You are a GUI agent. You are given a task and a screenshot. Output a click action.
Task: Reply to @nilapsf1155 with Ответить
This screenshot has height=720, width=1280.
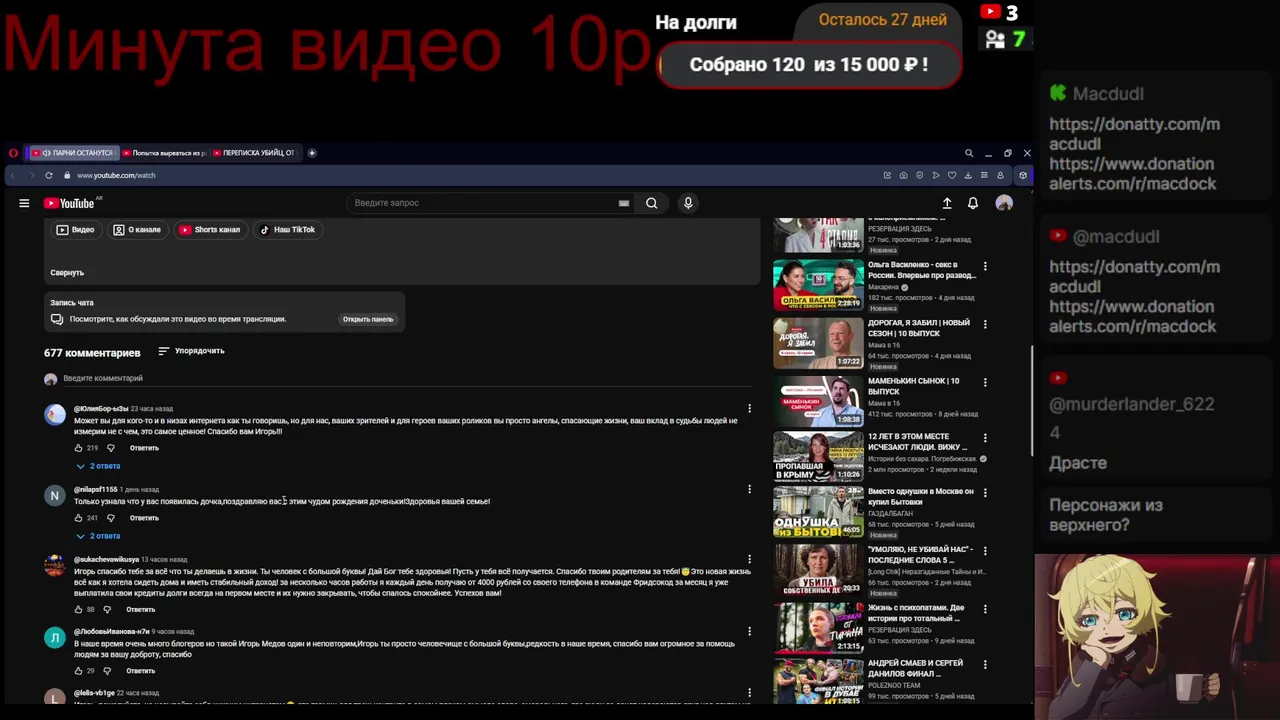pyautogui.click(x=144, y=518)
